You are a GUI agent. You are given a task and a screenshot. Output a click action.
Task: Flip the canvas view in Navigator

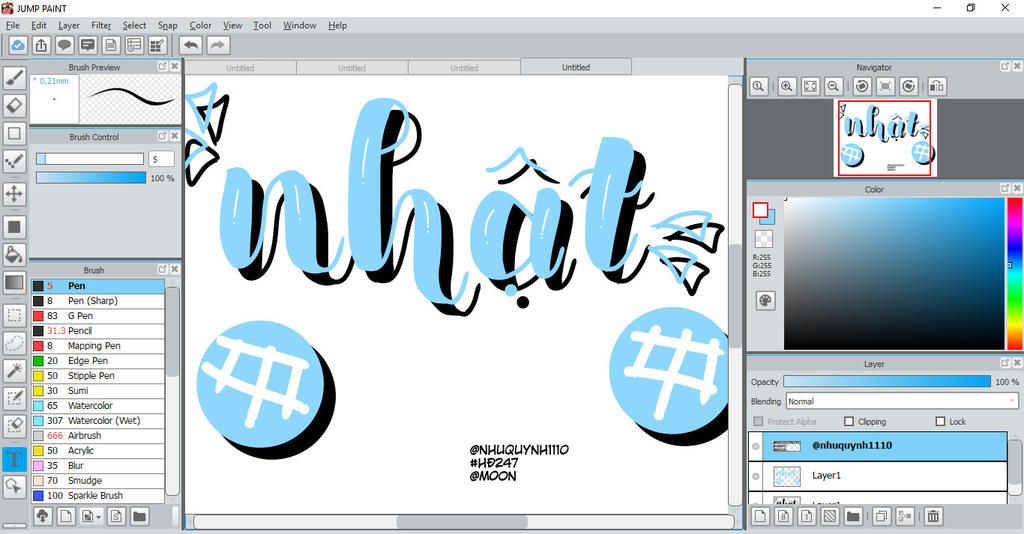coord(936,86)
